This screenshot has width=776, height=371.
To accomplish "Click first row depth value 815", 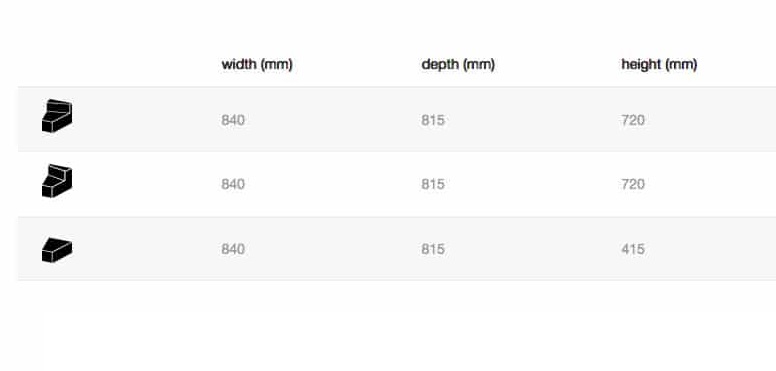I will coord(433,120).
